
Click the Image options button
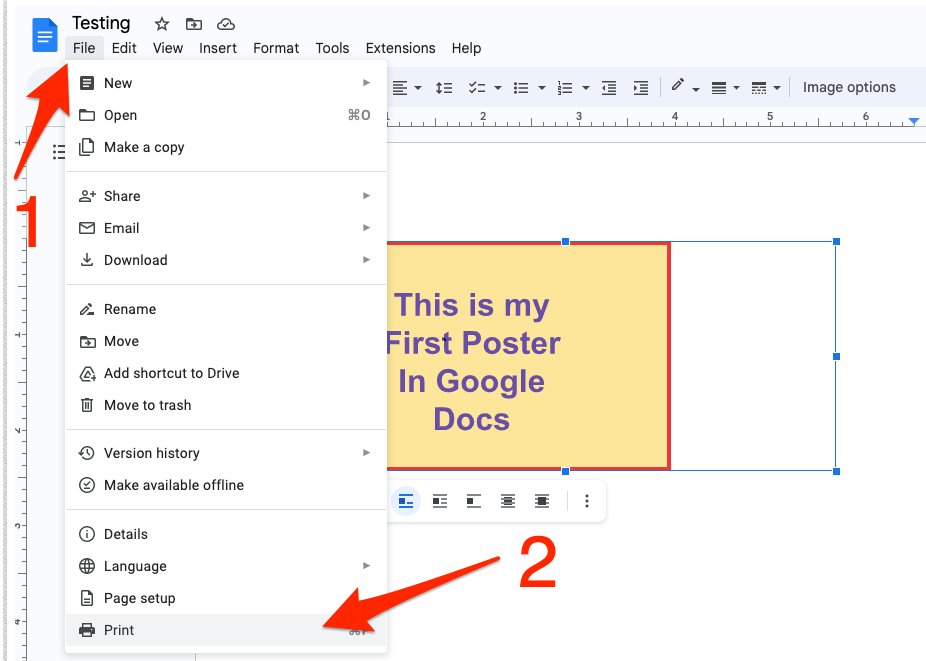[x=849, y=87]
